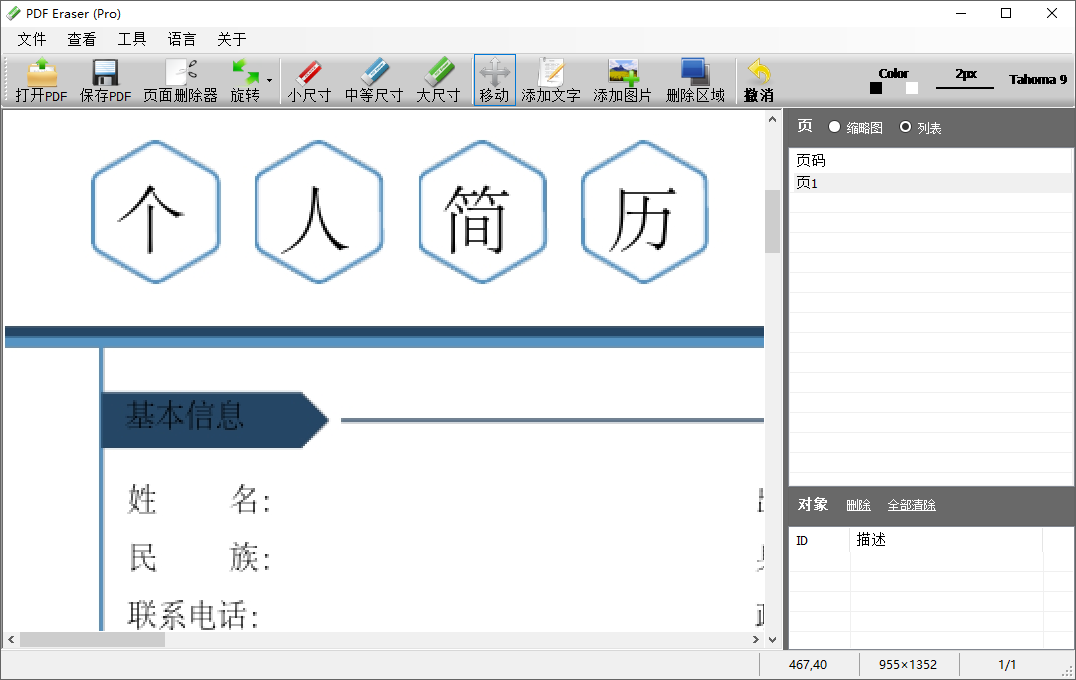Open the 语言 menu

(x=182, y=39)
